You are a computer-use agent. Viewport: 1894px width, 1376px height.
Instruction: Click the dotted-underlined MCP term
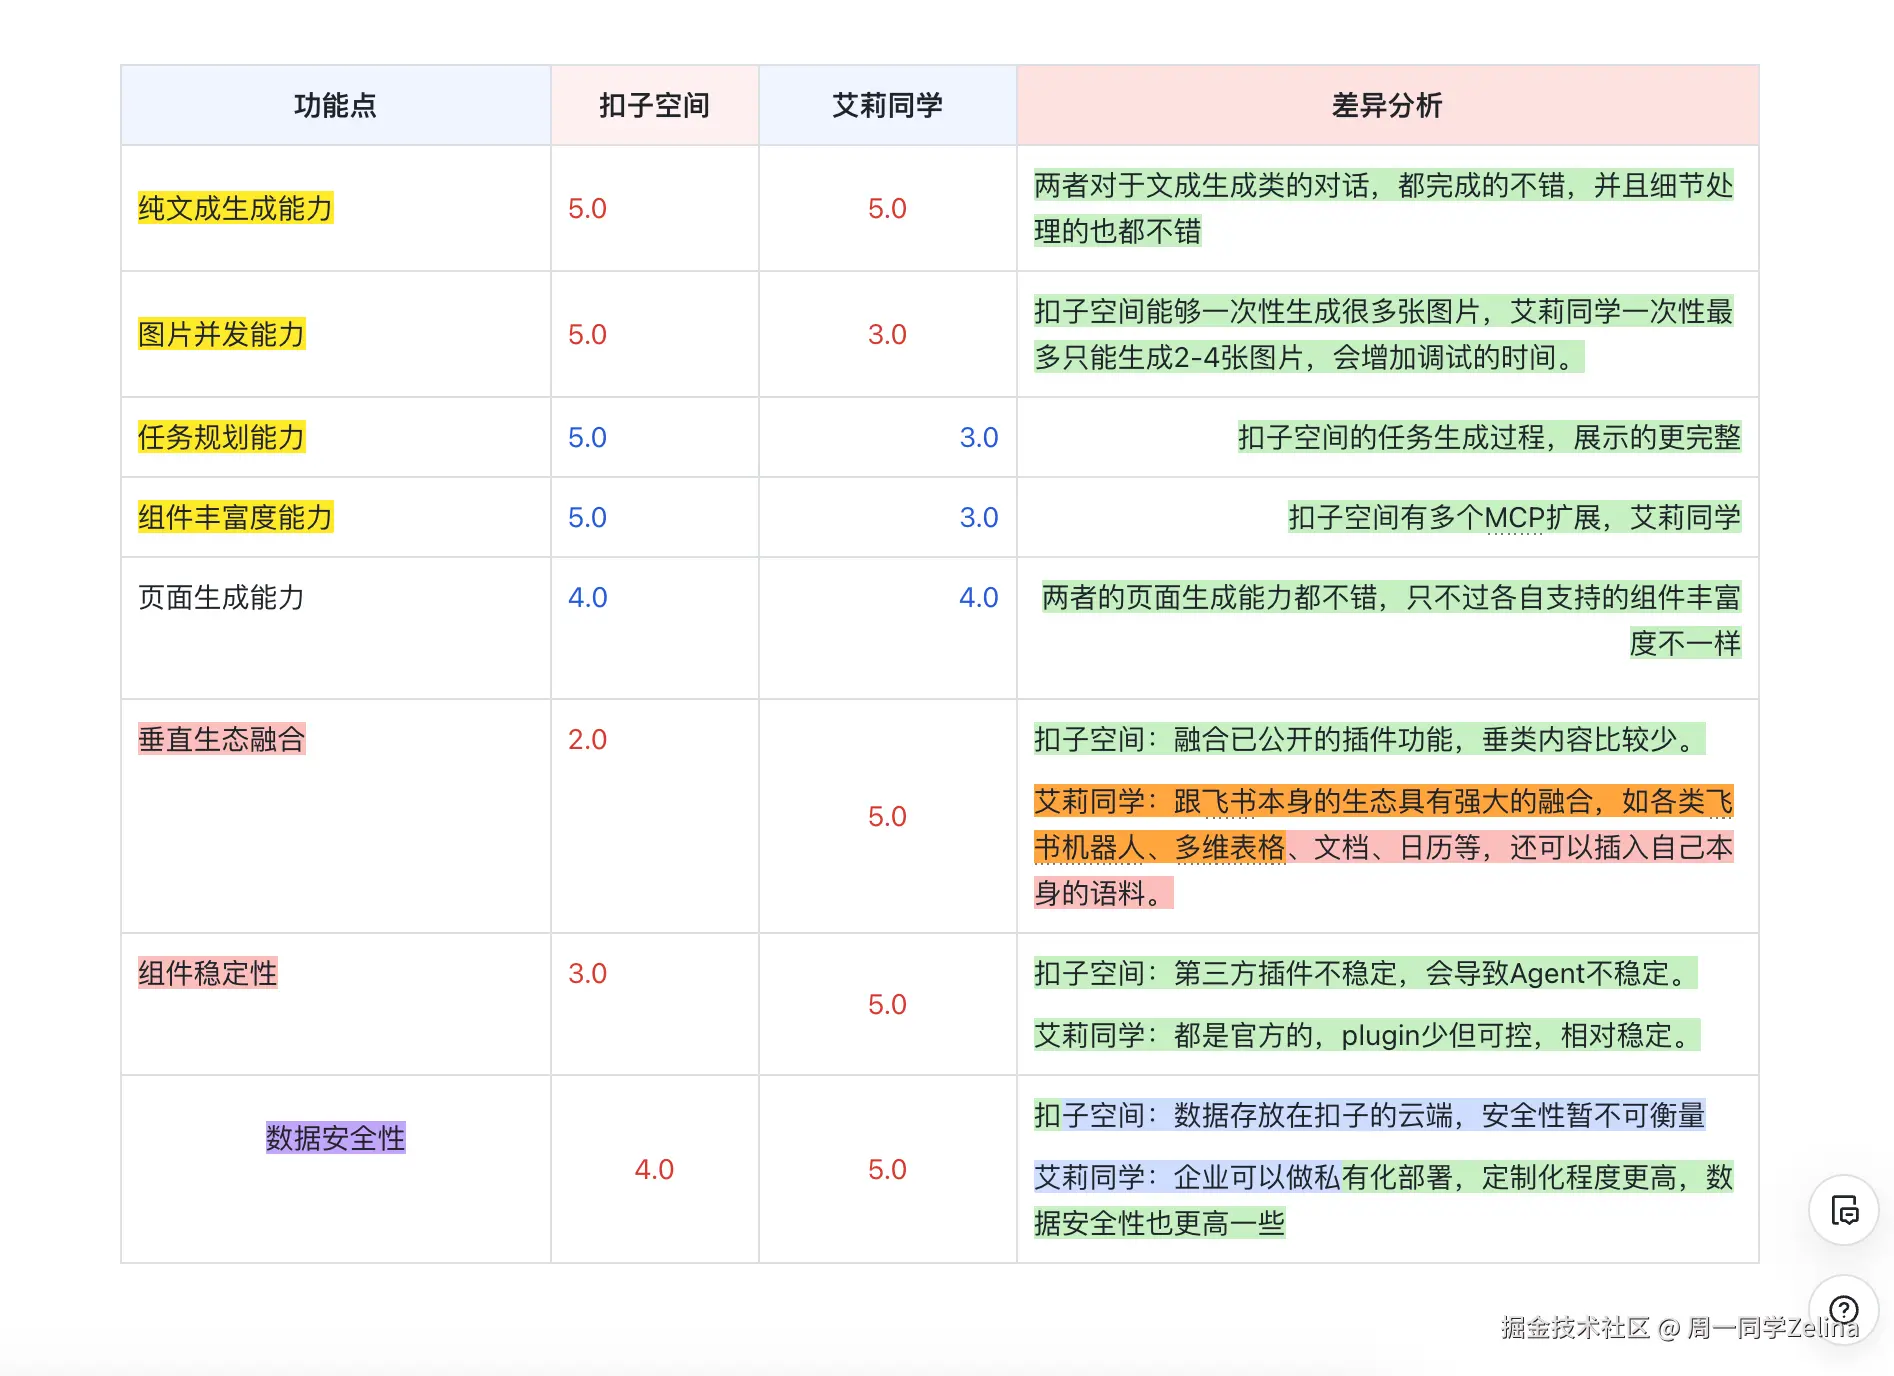coord(1515,518)
